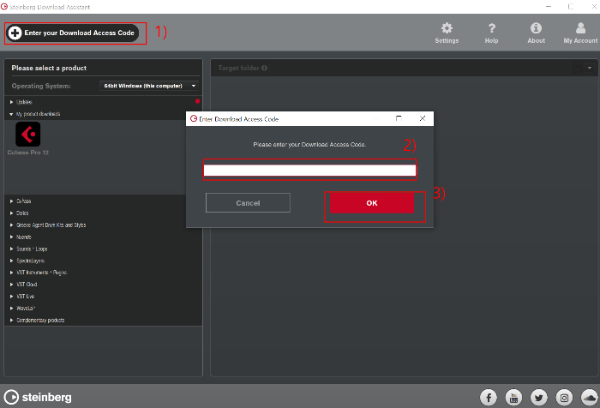Open Steinberg's Instagram icon

pos(564,398)
